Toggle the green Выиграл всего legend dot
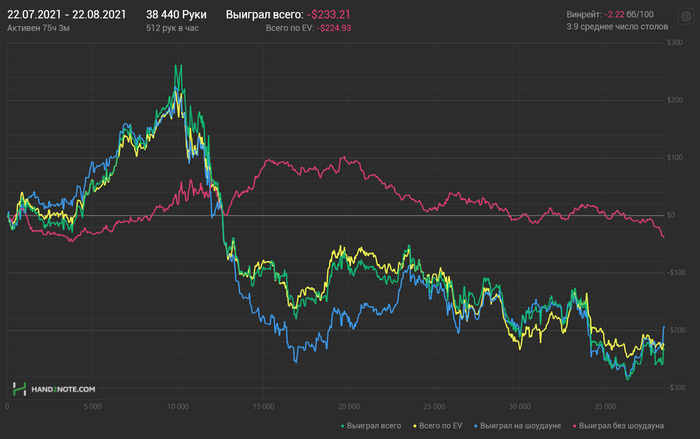Screen dimensions: 700x439 coord(342,426)
